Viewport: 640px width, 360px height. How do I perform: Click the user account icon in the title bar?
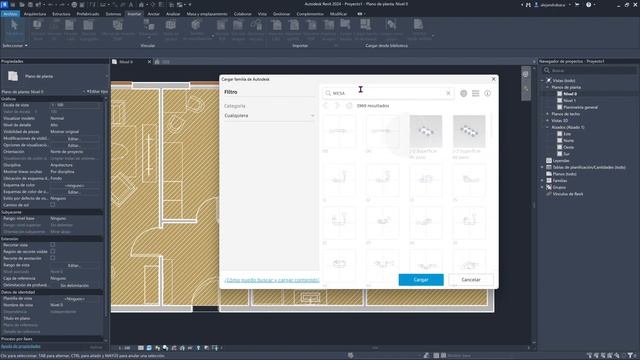click(x=536, y=4)
